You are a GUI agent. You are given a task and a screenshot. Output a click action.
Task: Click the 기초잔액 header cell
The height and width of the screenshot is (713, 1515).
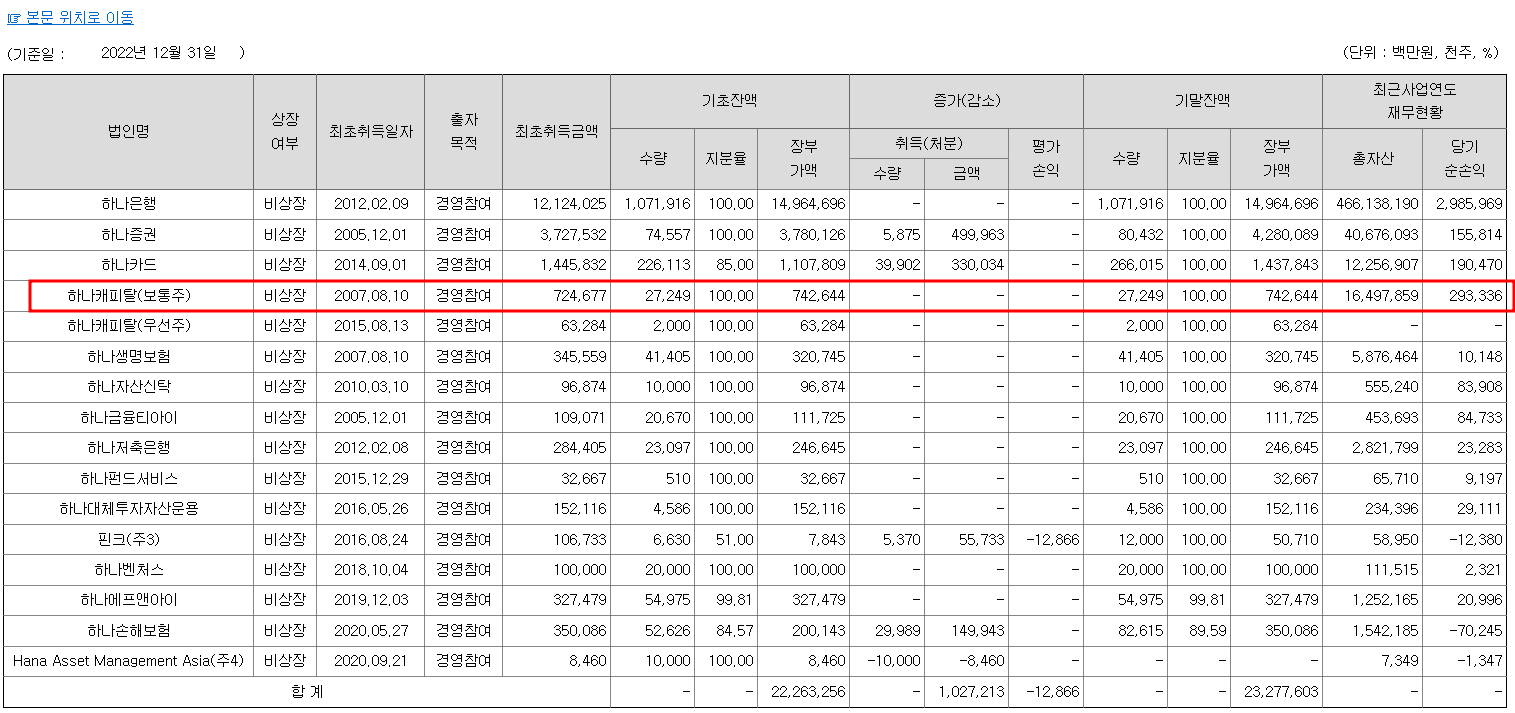tap(729, 101)
